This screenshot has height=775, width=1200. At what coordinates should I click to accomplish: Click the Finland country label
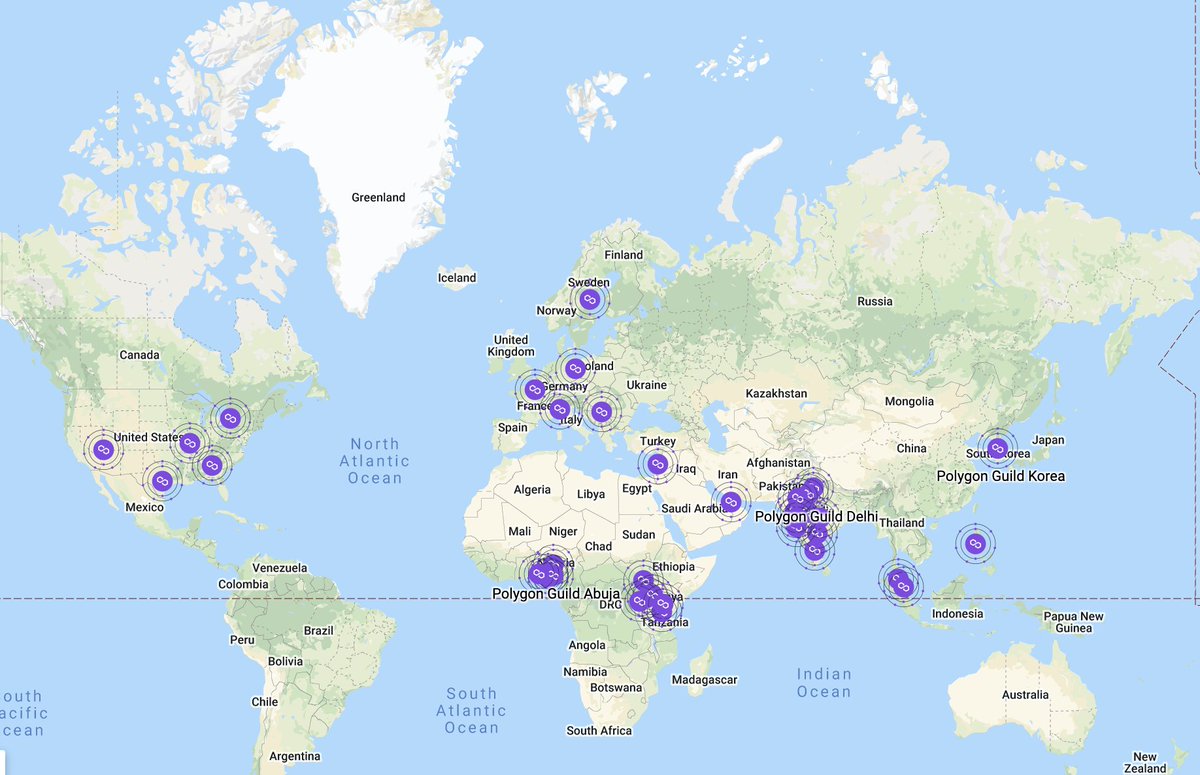point(624,255)
